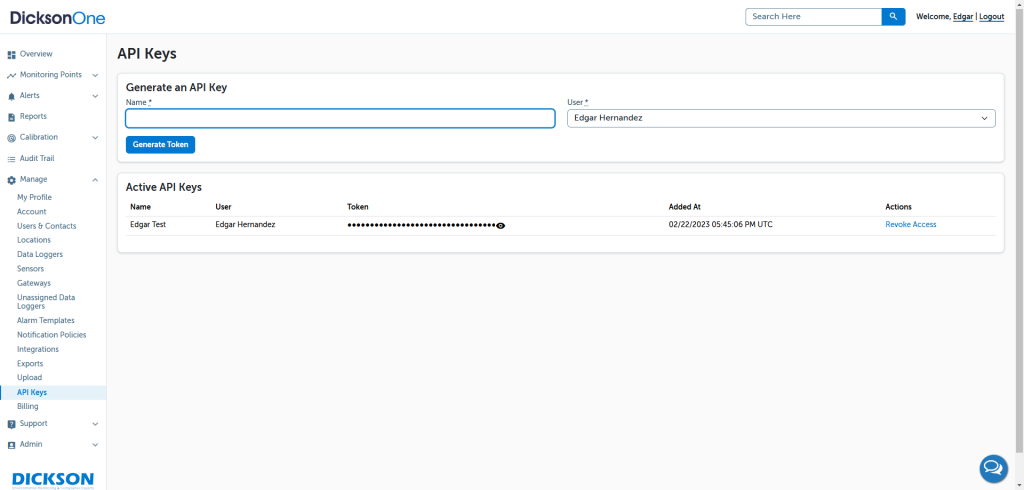Expand the Admin section chevron
This screenshot has height=490, width=1024.
(95, 445)
